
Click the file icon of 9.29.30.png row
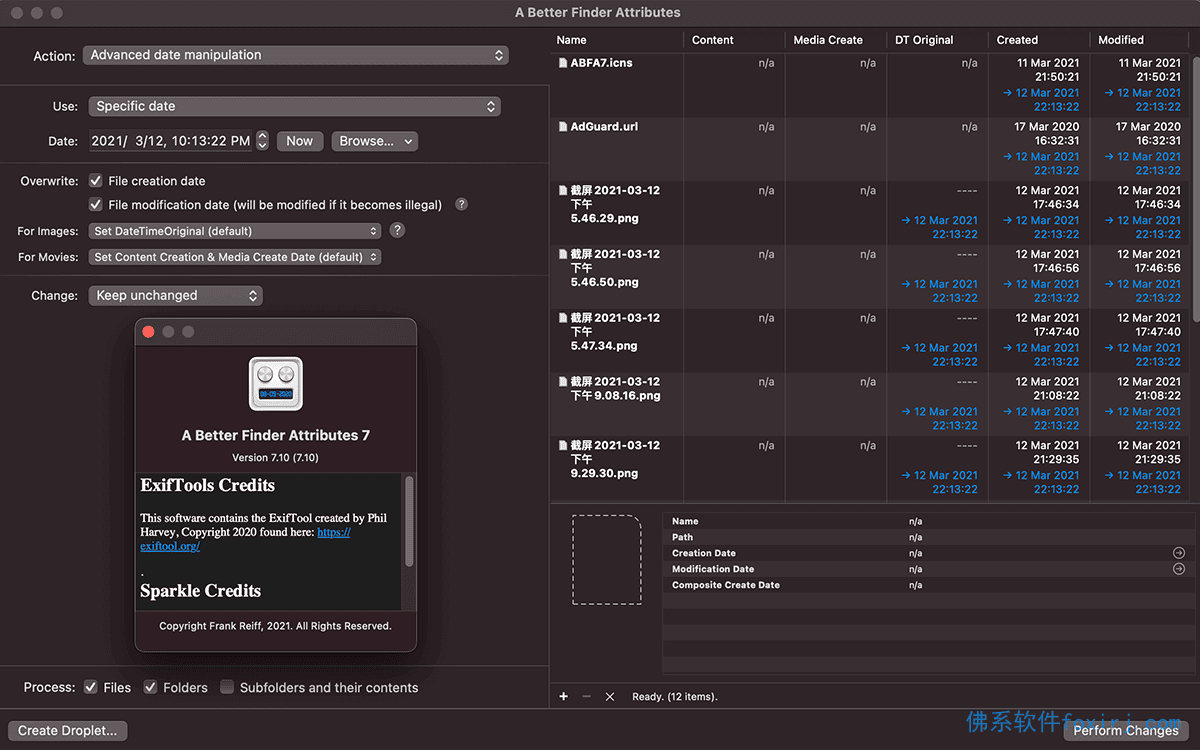point(562,446)
